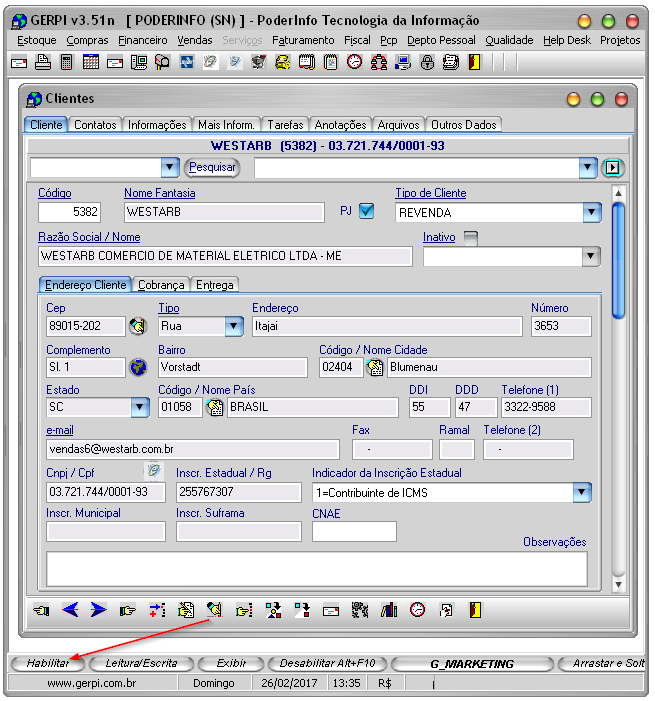
Task: Click the red clock icon in main toolbar
Action: click(355, 62)
